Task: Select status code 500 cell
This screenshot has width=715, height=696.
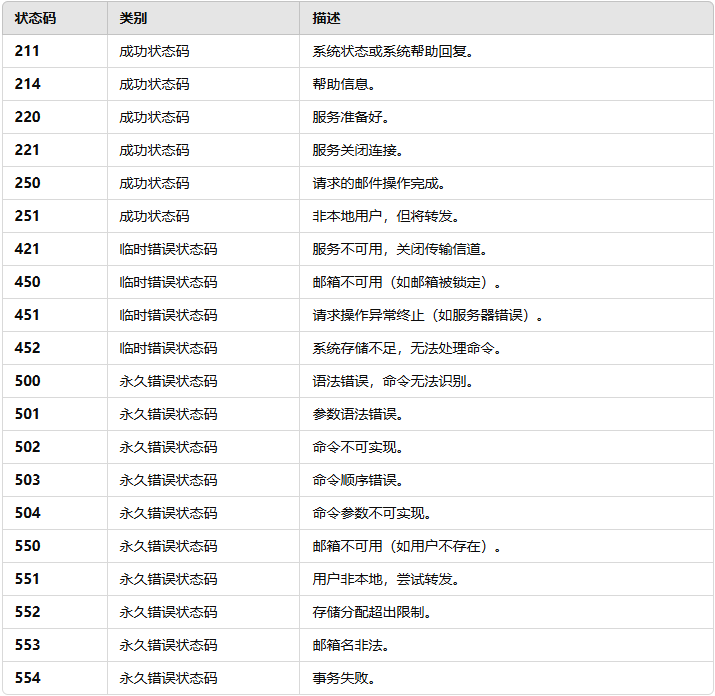Action: coord(28,381)
